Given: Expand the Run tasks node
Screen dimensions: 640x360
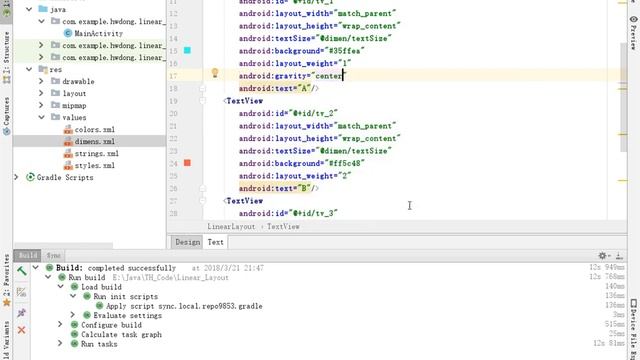Looking at the screenshot, I should coord(60,344).
